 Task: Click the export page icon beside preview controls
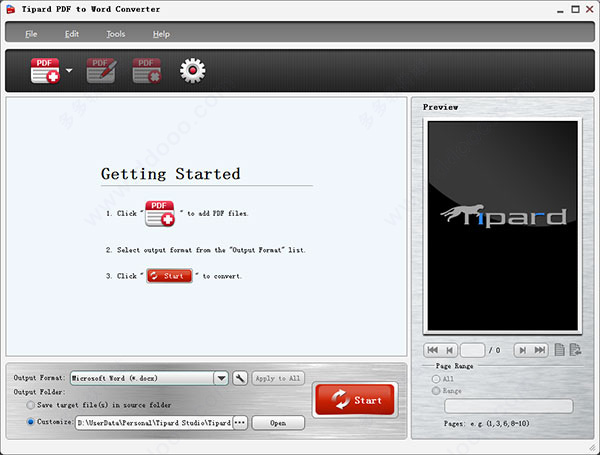pos(575,350)
